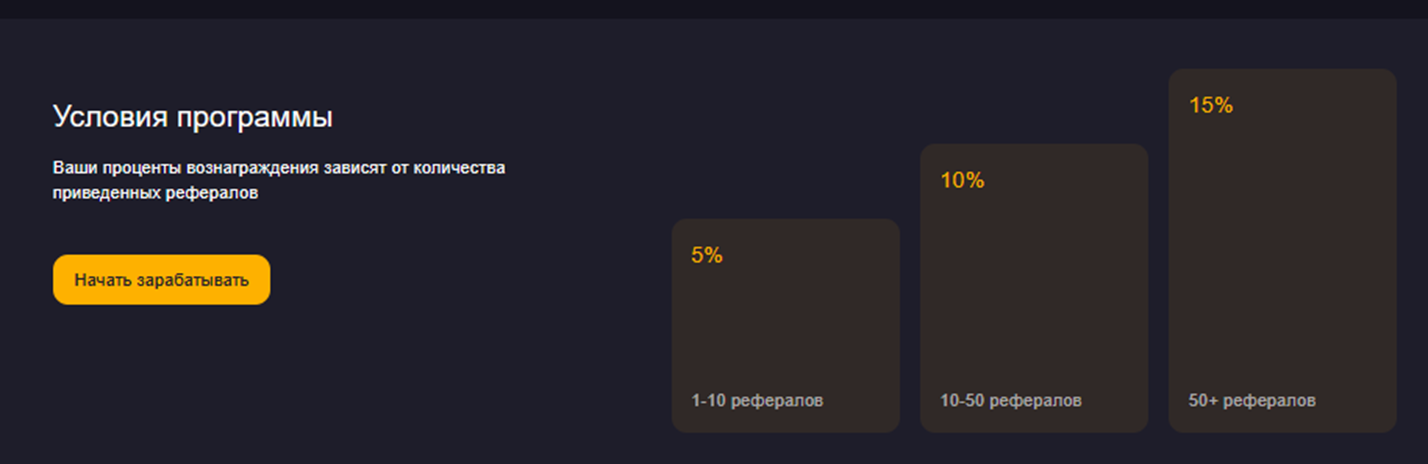
Task: Click the "50+ рефералов" tier label
Action: (1252, 400)
